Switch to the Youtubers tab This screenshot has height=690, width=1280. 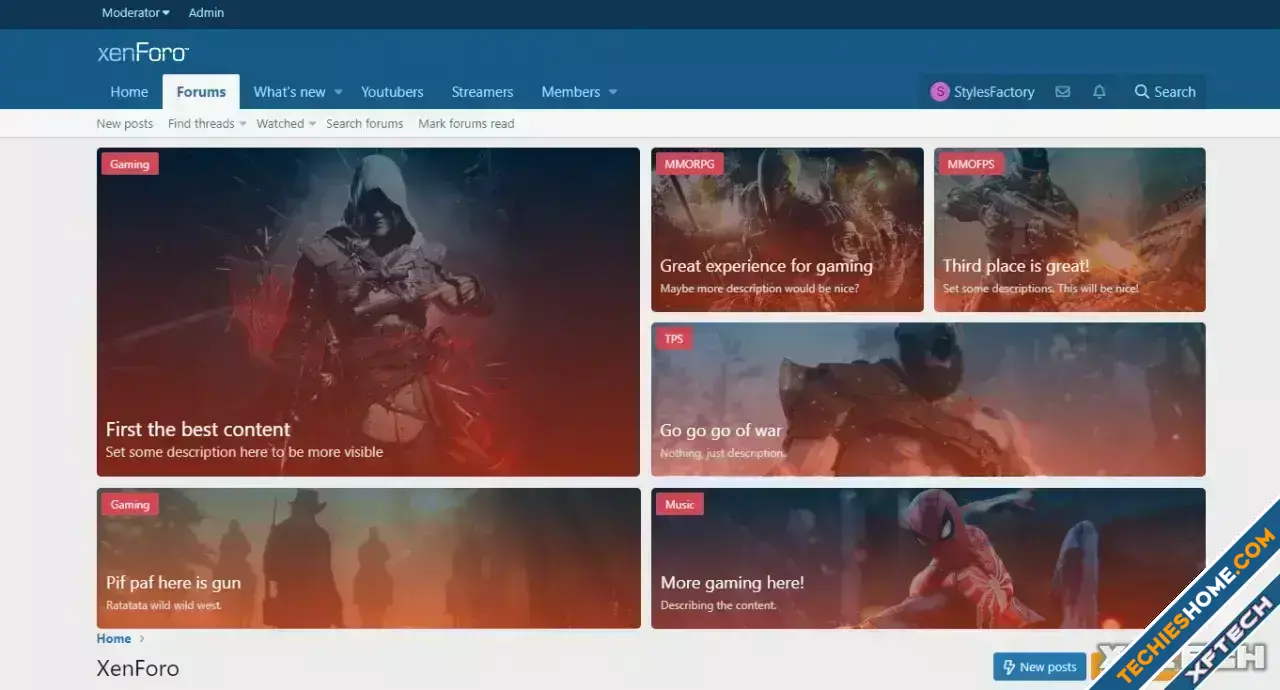pyautogui.click(x=392, y=92)
